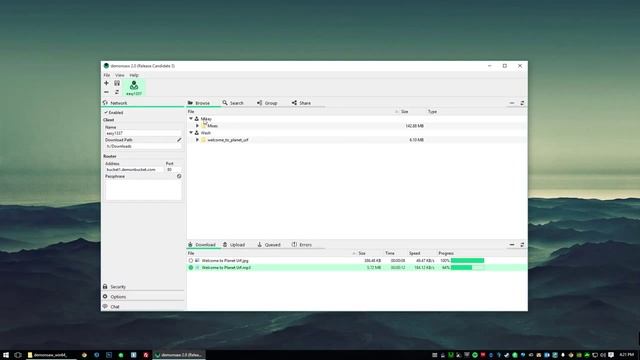Click the Port input field
The image size is (640, 360).
click(x=173, y=169)
